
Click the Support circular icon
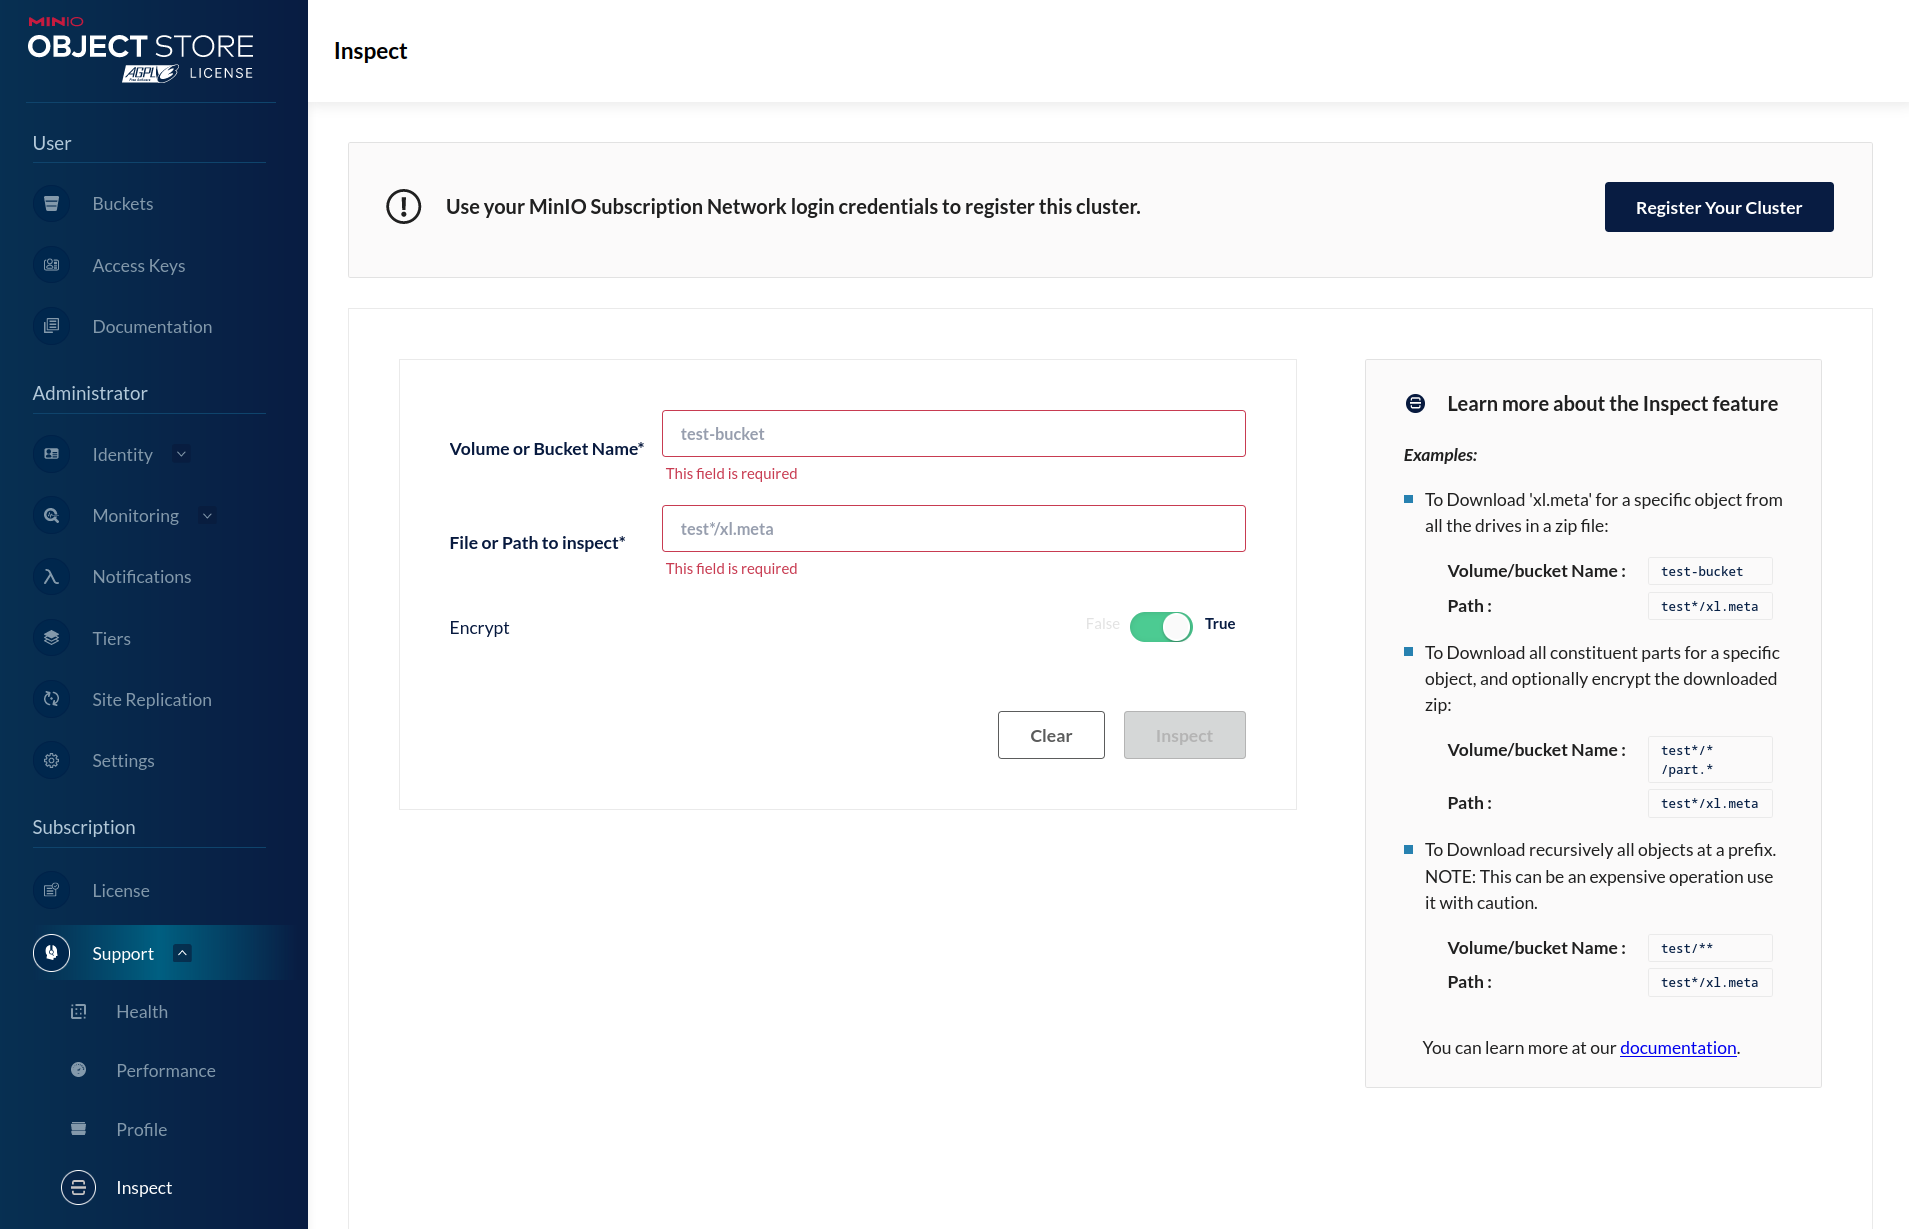(x=51, y=953)
